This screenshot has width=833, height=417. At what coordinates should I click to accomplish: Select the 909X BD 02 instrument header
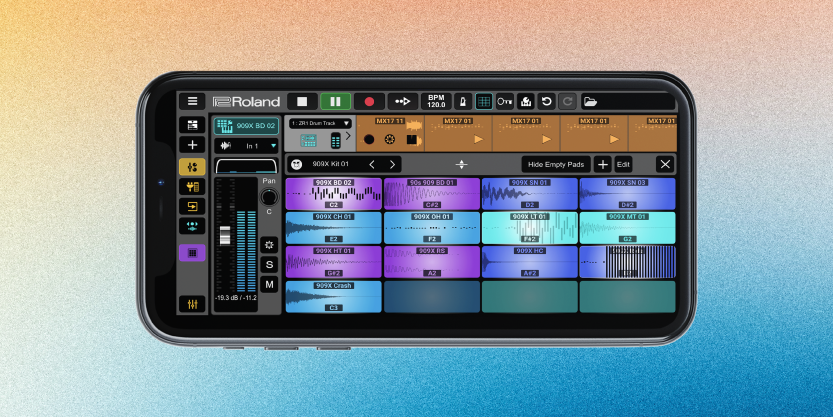(246, 126)
